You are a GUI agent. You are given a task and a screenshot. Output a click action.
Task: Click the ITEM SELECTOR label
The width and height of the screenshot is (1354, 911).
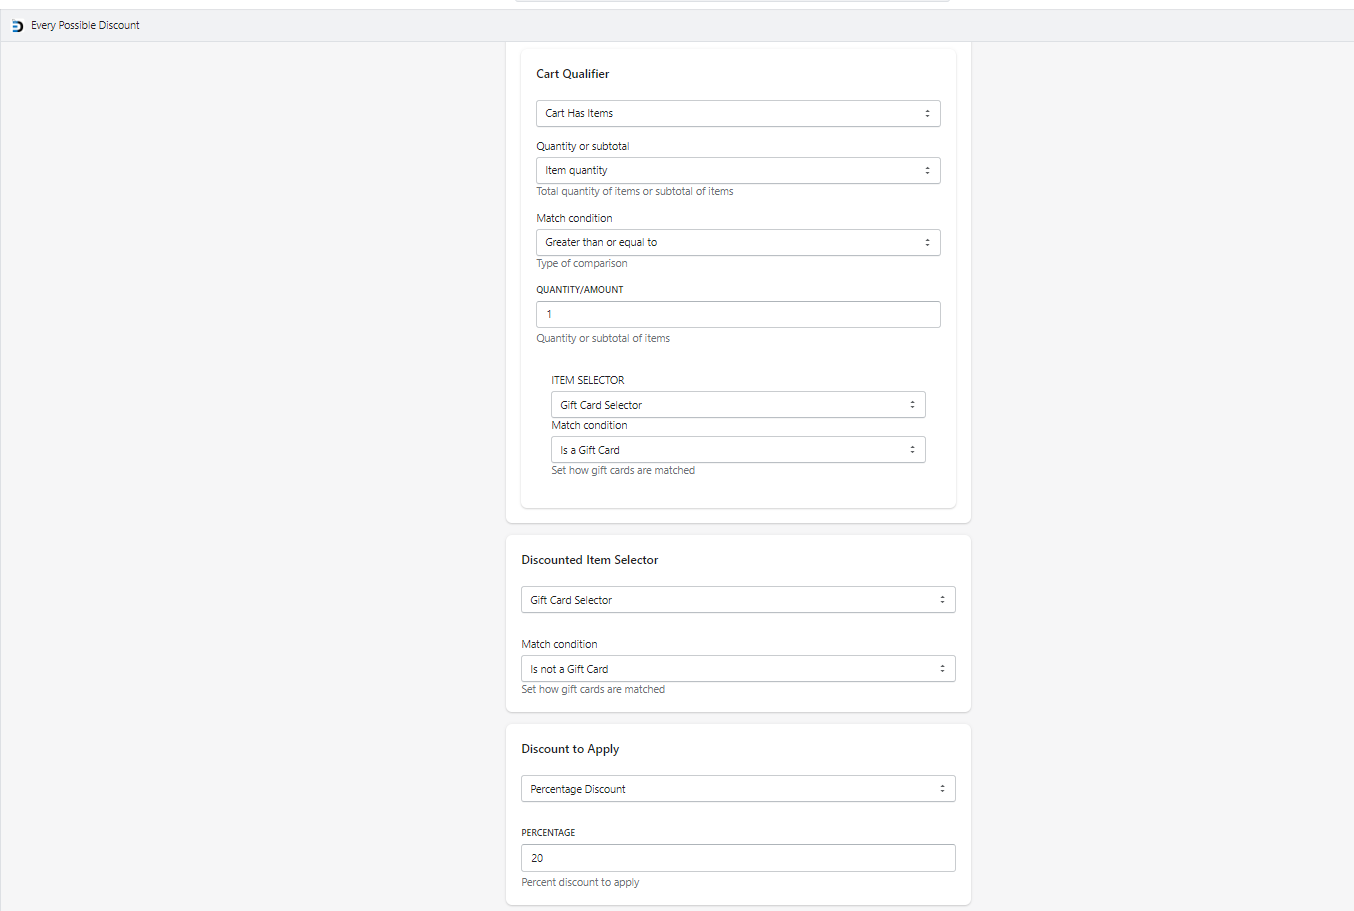pos(587,380)
